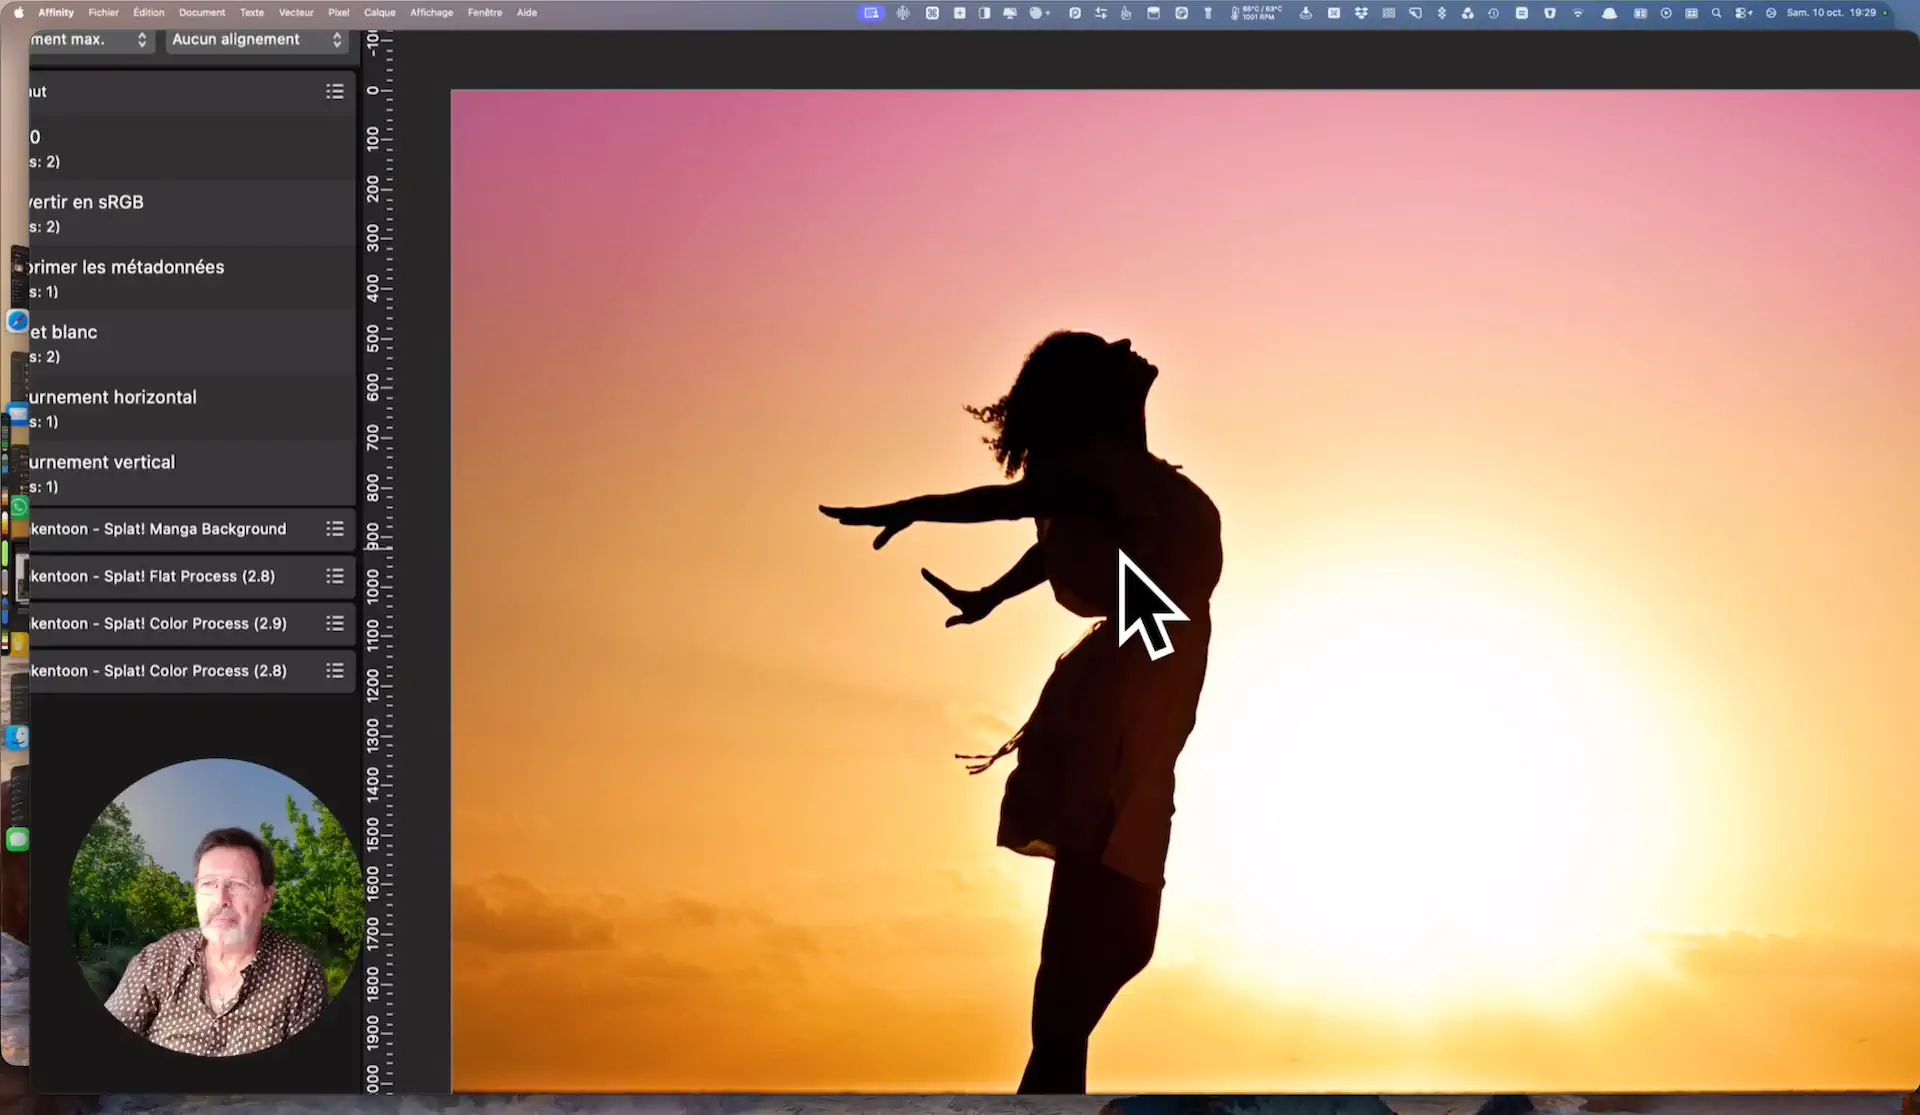
Task: Click the Apple menu icon
Action: [x=18, y=13]
